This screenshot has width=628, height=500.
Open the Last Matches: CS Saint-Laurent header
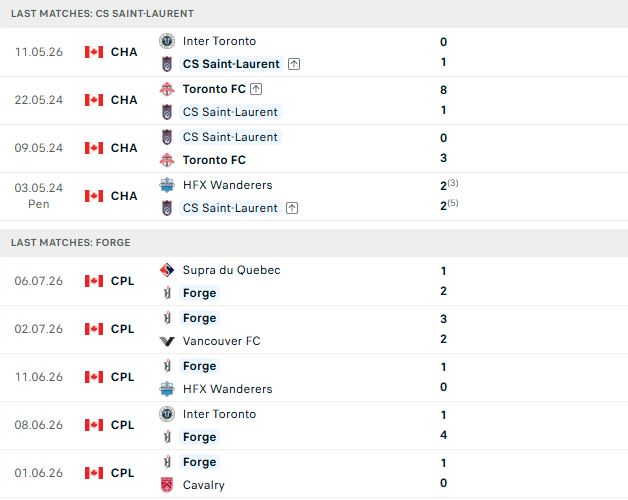(314, 14)
